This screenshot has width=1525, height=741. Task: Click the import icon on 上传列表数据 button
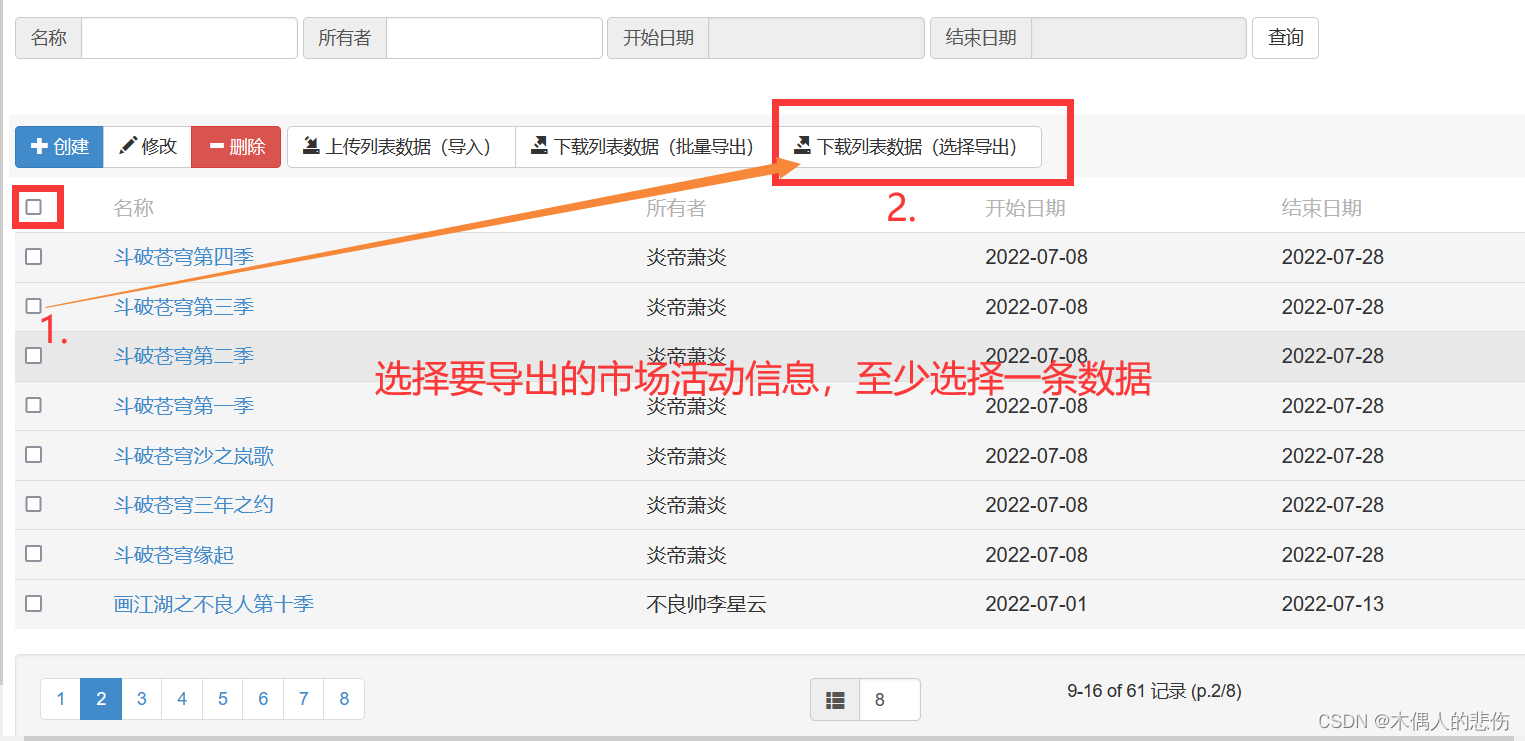(x=312, y=146)
